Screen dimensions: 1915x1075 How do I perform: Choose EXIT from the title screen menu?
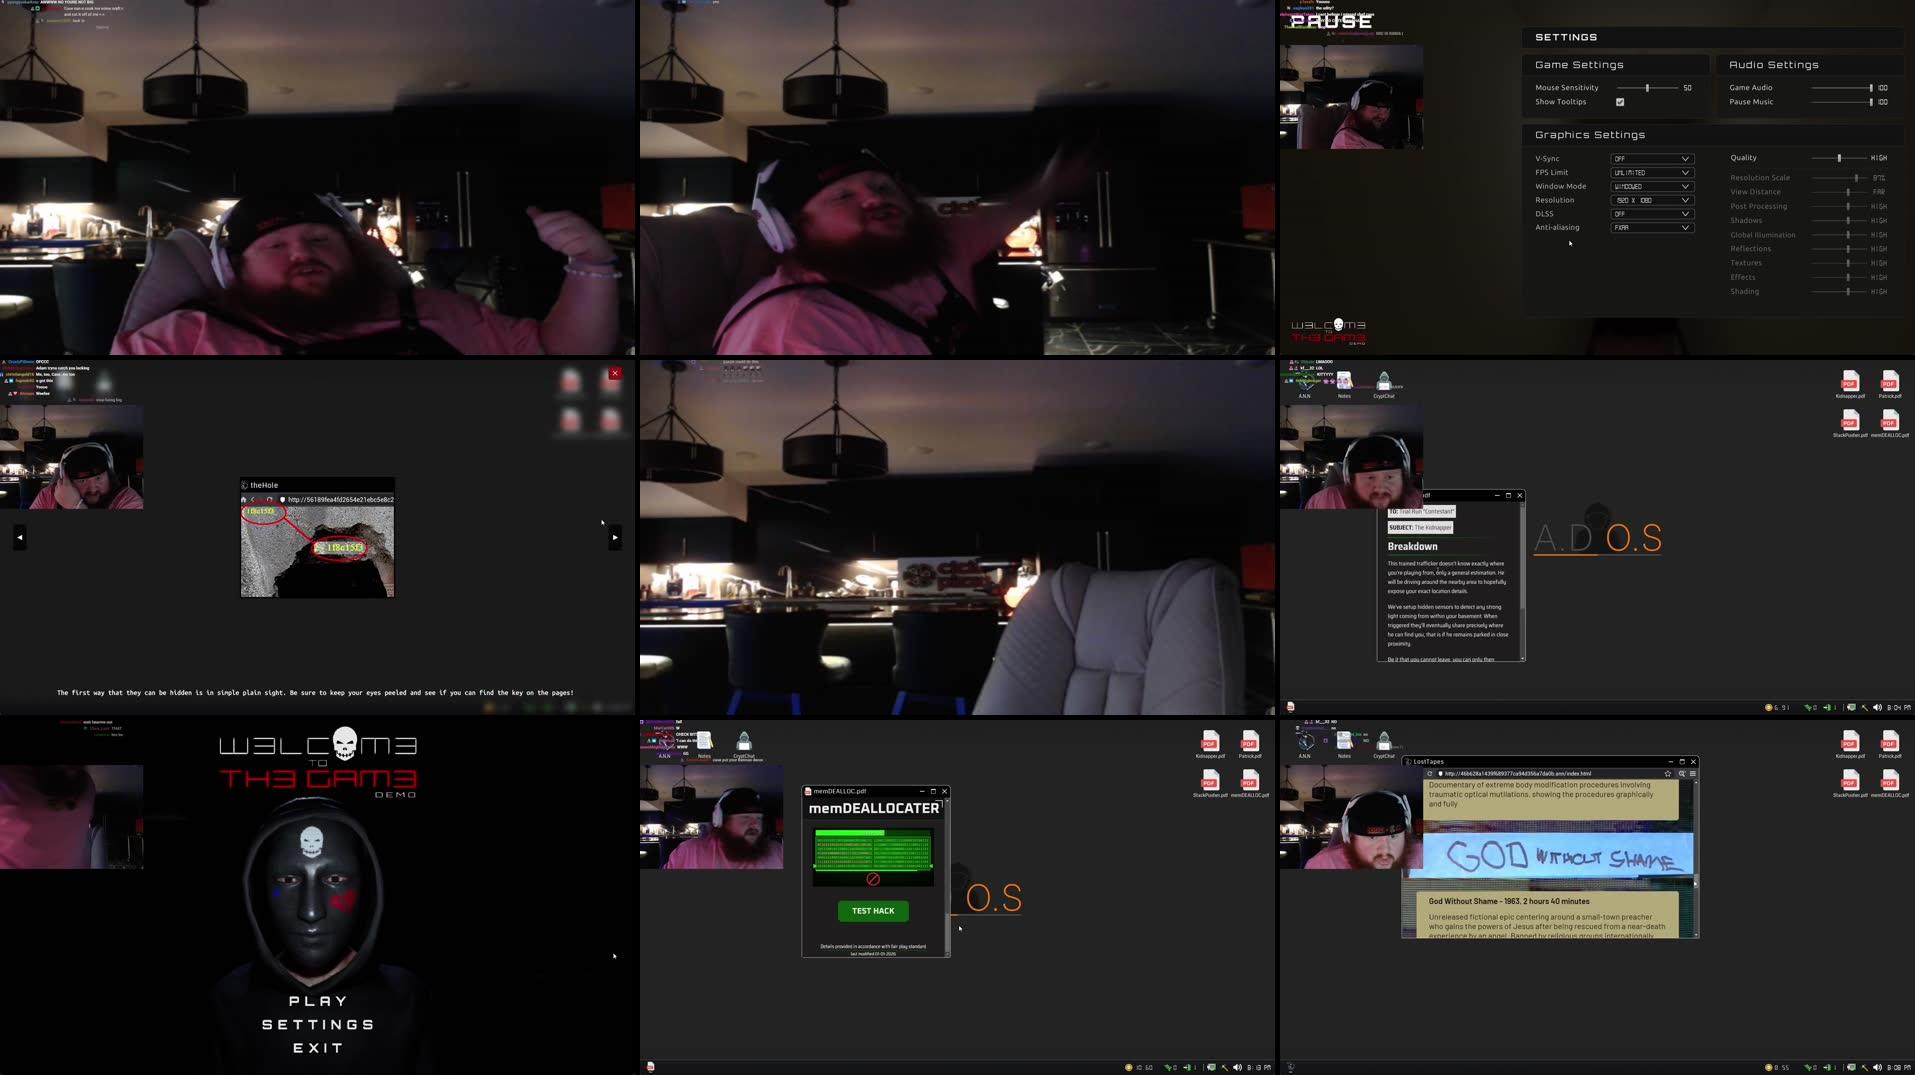click(318, 1047)
